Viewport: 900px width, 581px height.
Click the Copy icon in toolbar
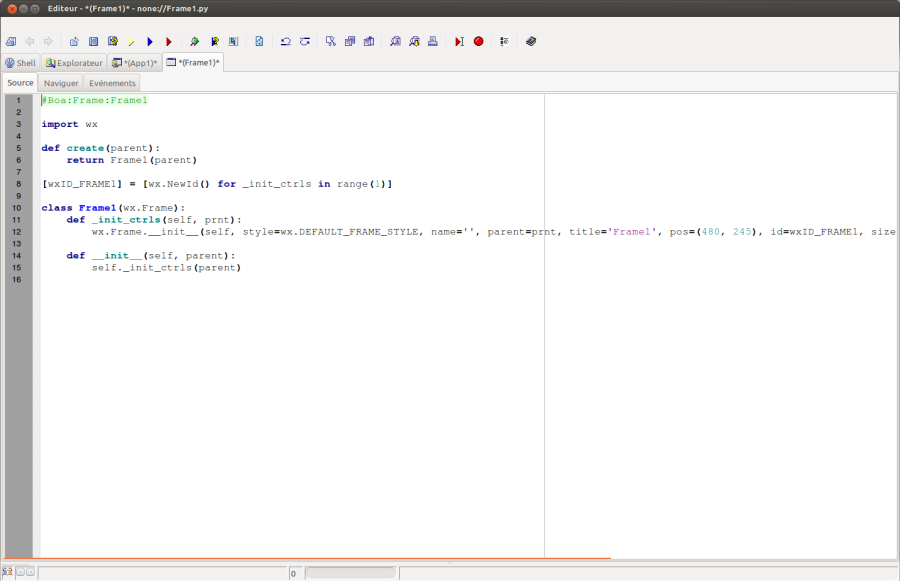coord(350,42)
